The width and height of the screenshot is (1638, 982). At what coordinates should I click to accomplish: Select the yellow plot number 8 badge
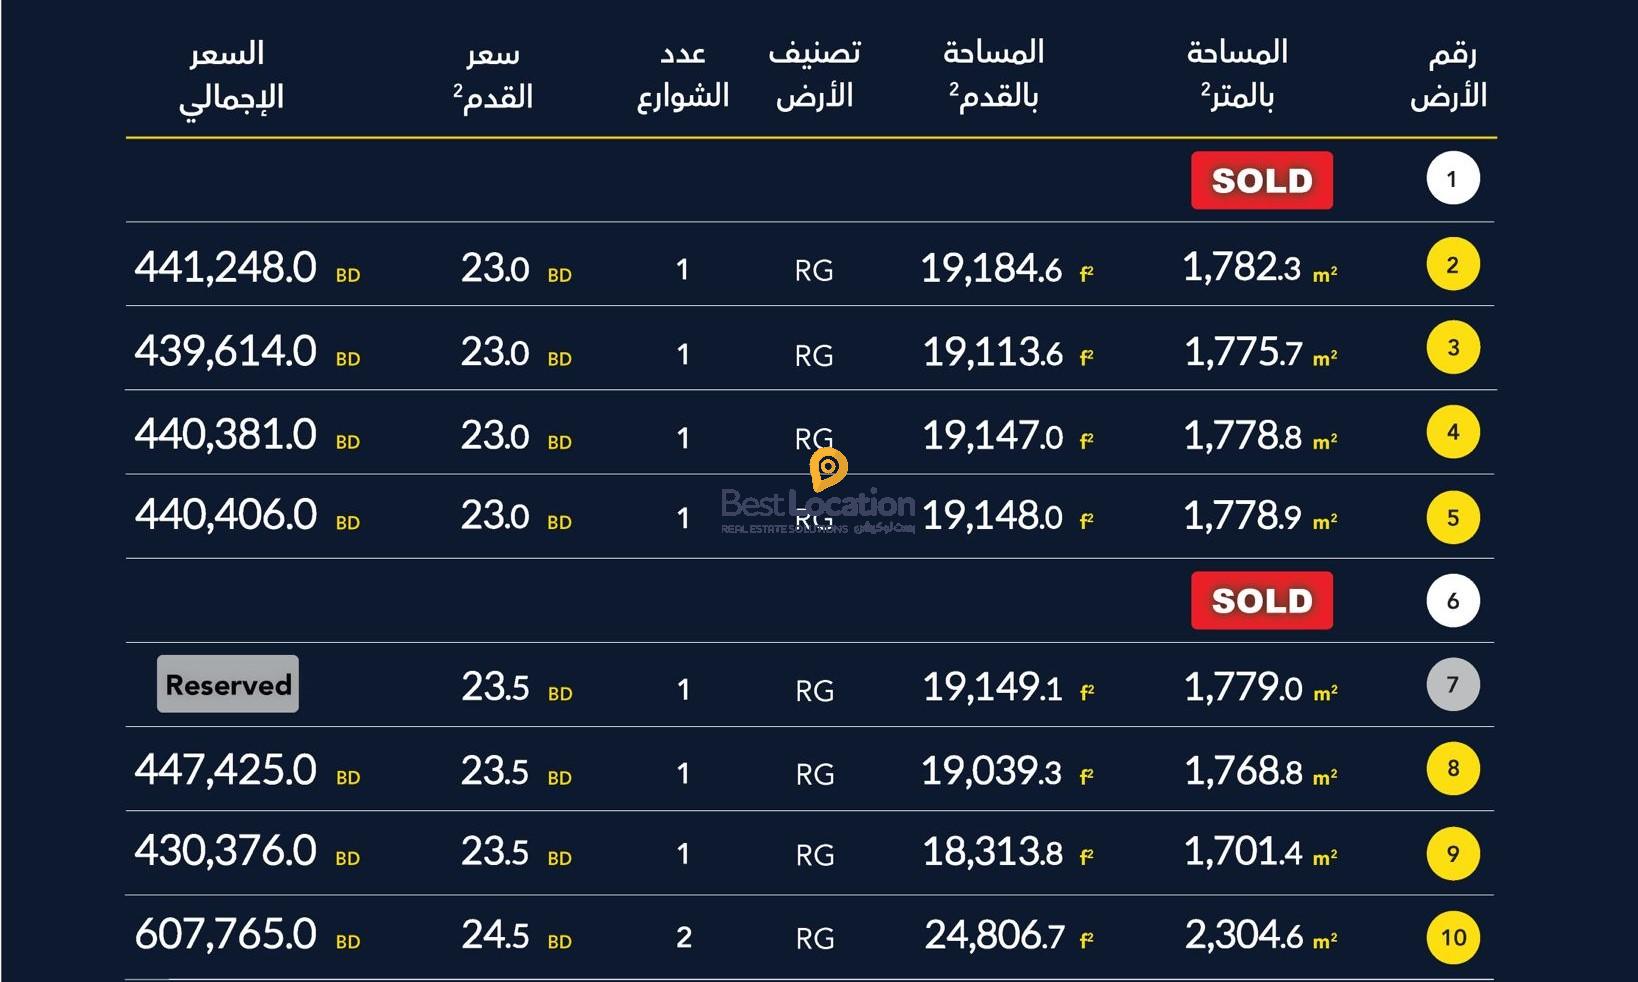tap(1452, 769)
